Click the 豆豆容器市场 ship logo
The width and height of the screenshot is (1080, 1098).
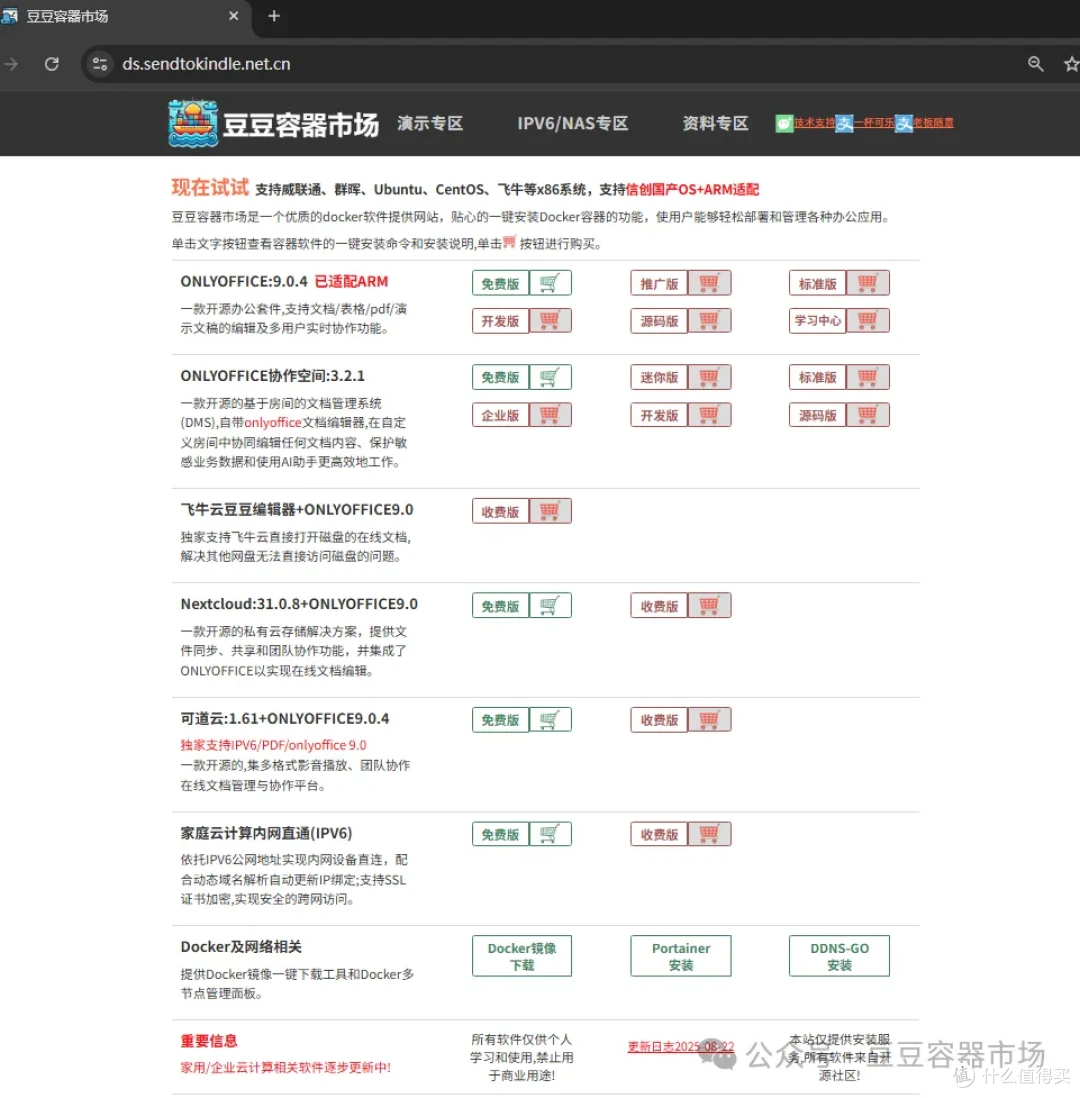(x=193, y=123)
